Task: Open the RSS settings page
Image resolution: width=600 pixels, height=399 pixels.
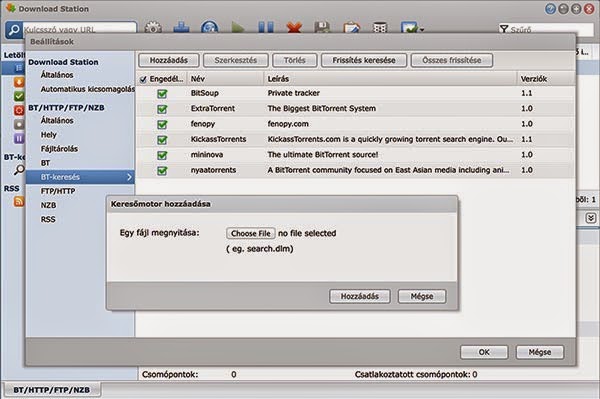Action: pos(48,220)
